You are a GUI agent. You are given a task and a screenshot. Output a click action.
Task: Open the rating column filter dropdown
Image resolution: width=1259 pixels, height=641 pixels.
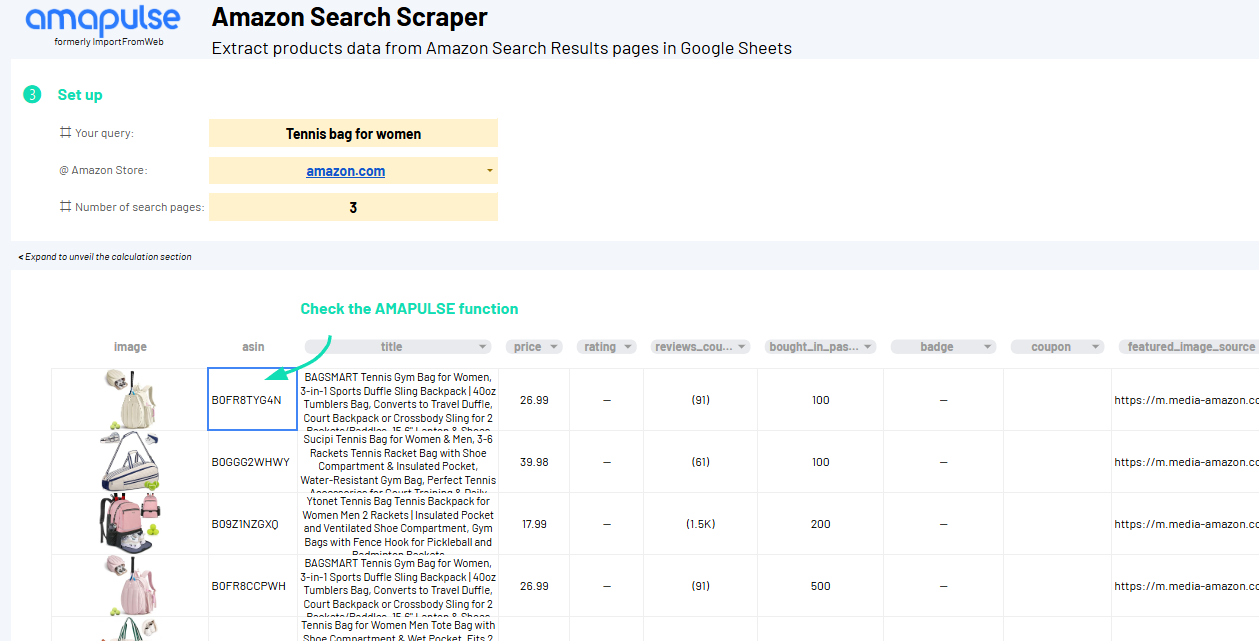point(629,347)
